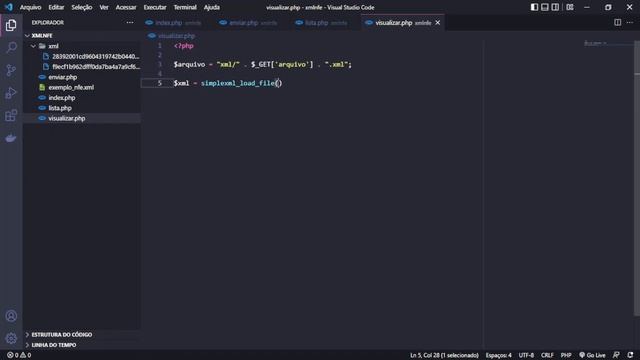Viewport: 640px width, 360px height.
Task: Open notifications bell in status bar
Action: click(630, 355)
